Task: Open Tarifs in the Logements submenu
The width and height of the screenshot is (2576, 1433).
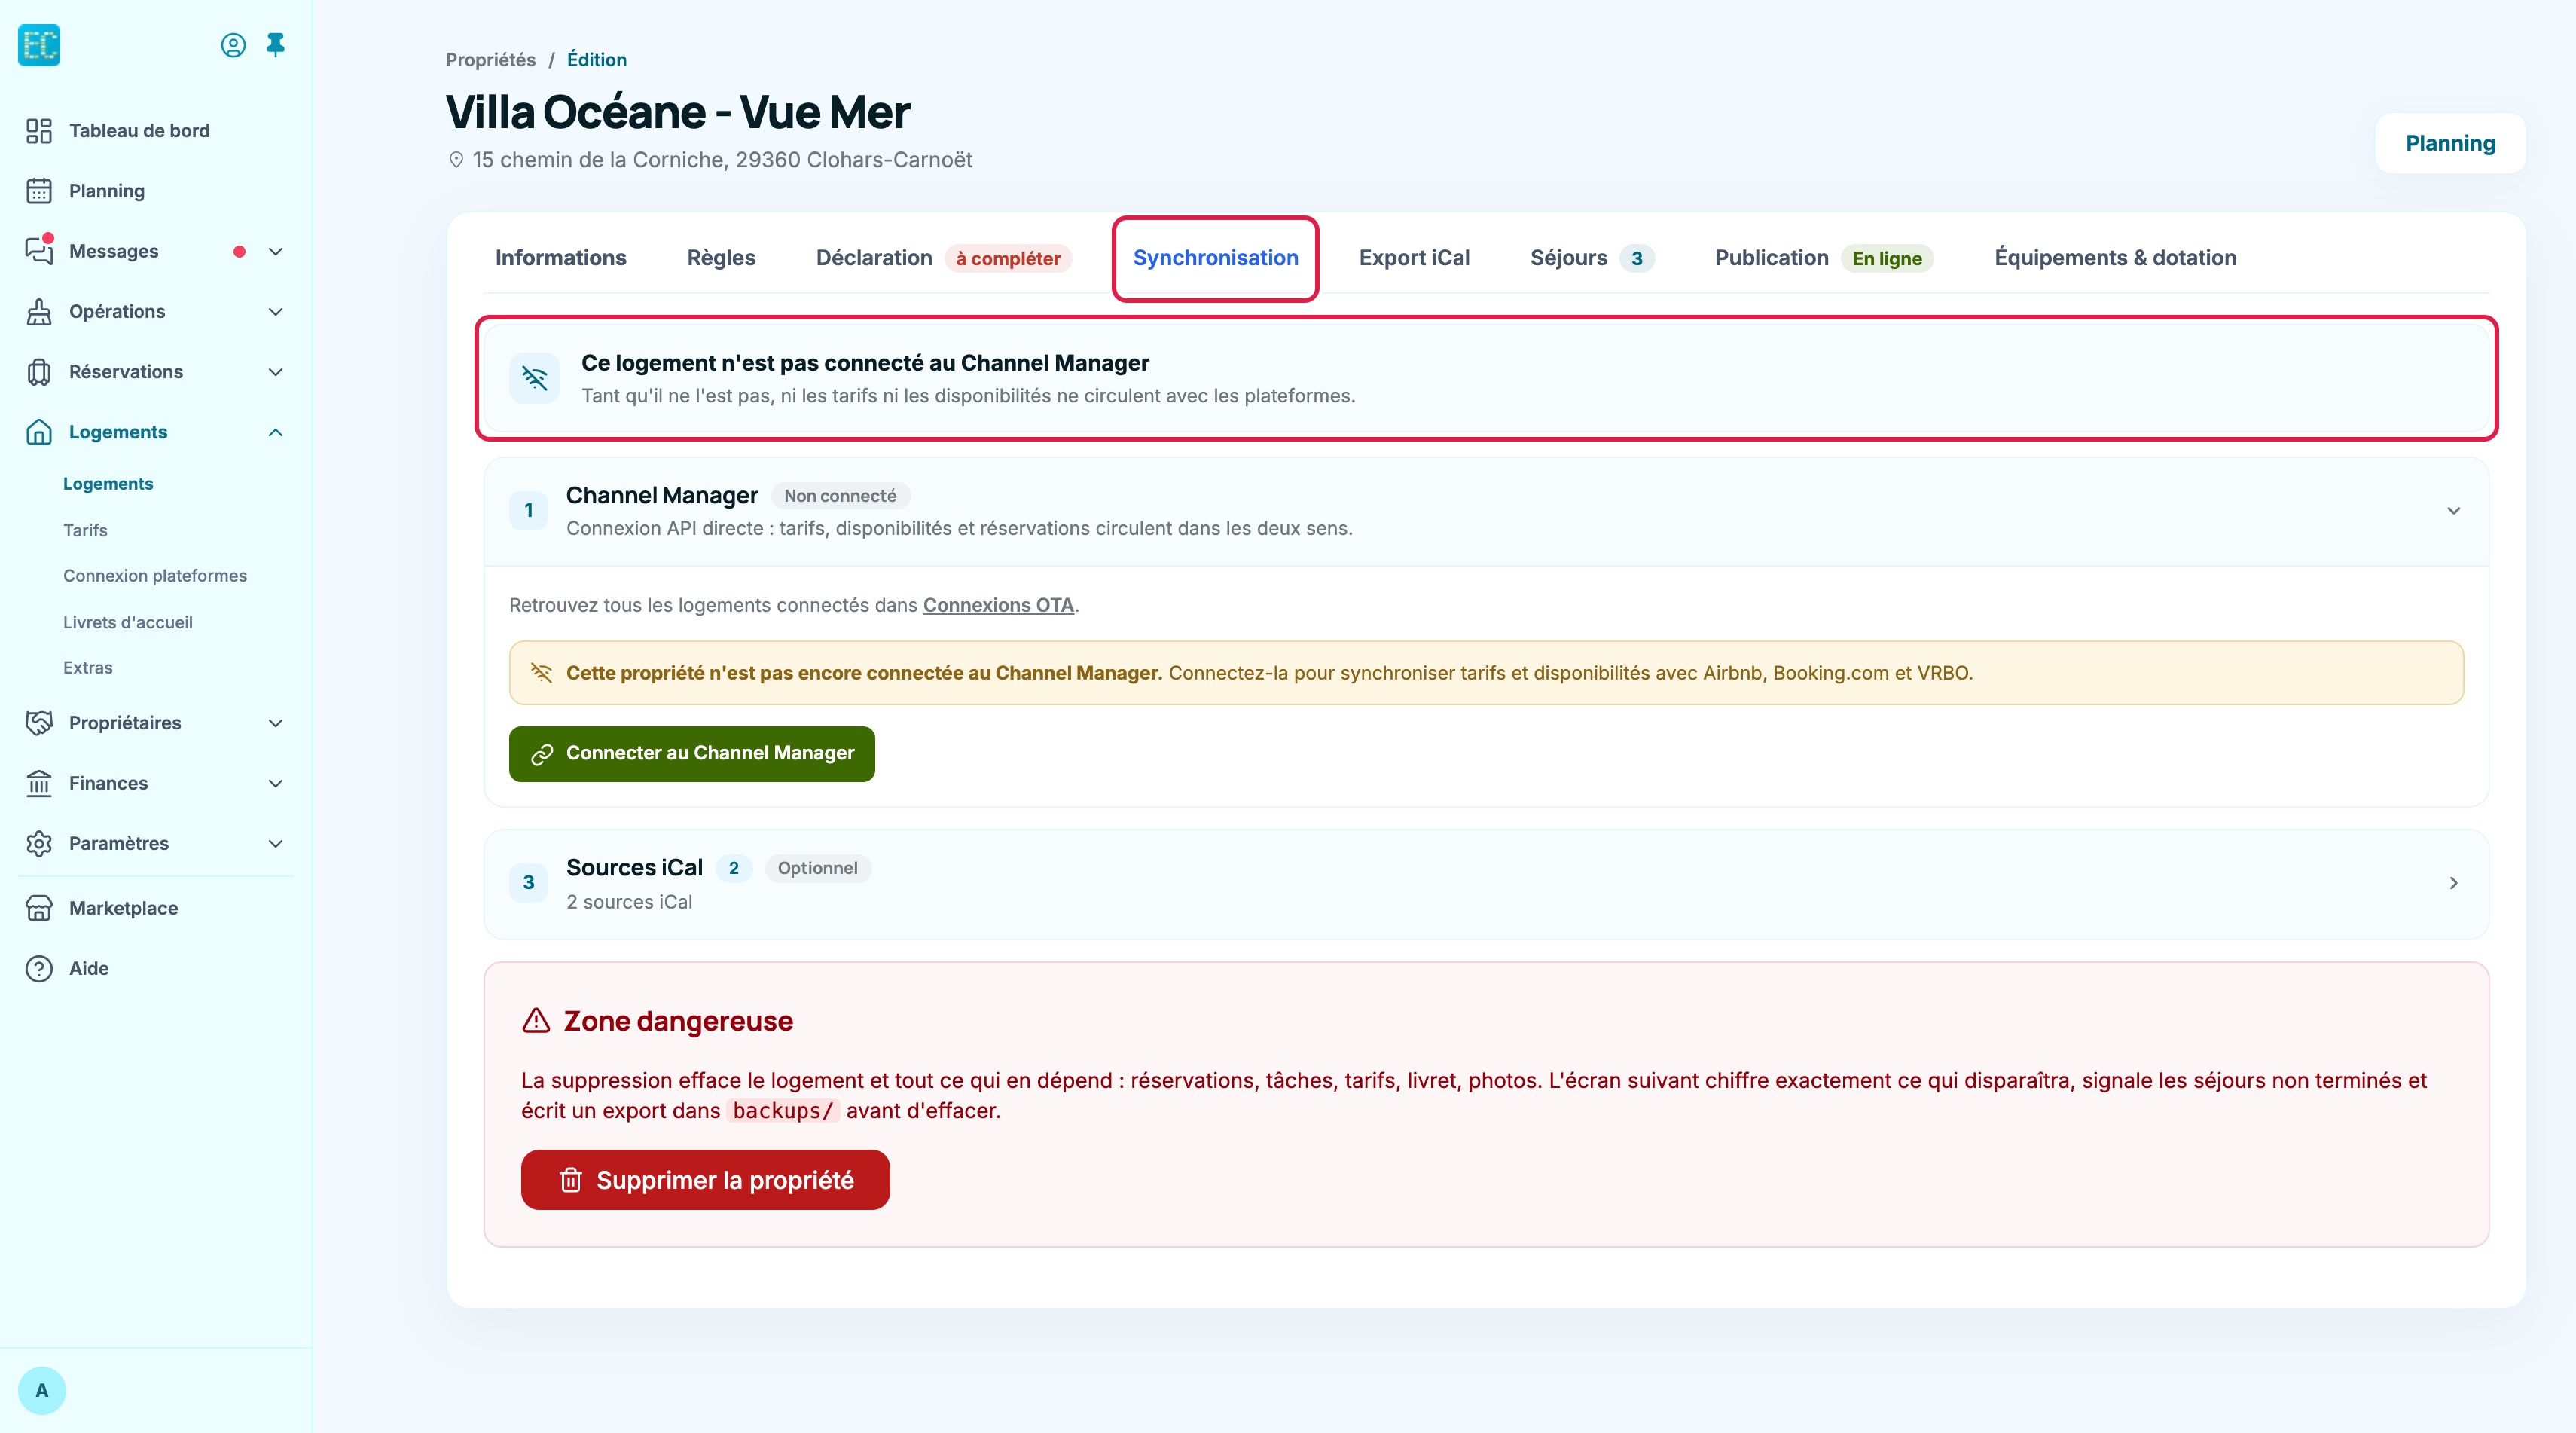Action: [x=85, y=530]
